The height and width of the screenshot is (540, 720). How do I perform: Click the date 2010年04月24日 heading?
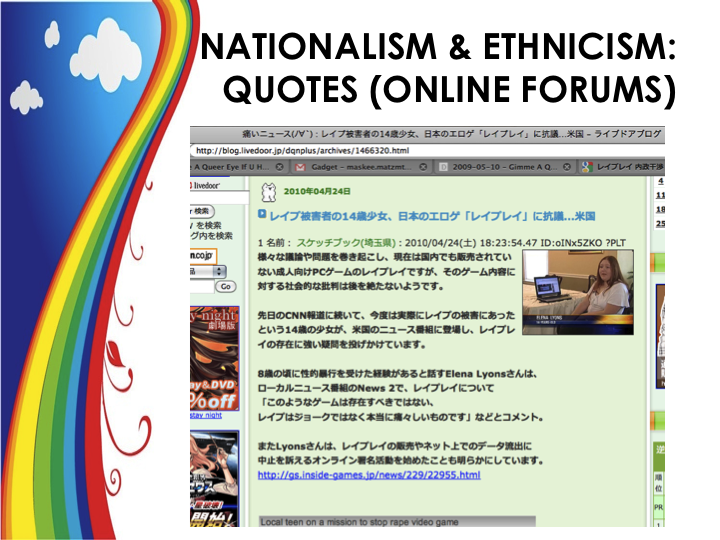317,191
